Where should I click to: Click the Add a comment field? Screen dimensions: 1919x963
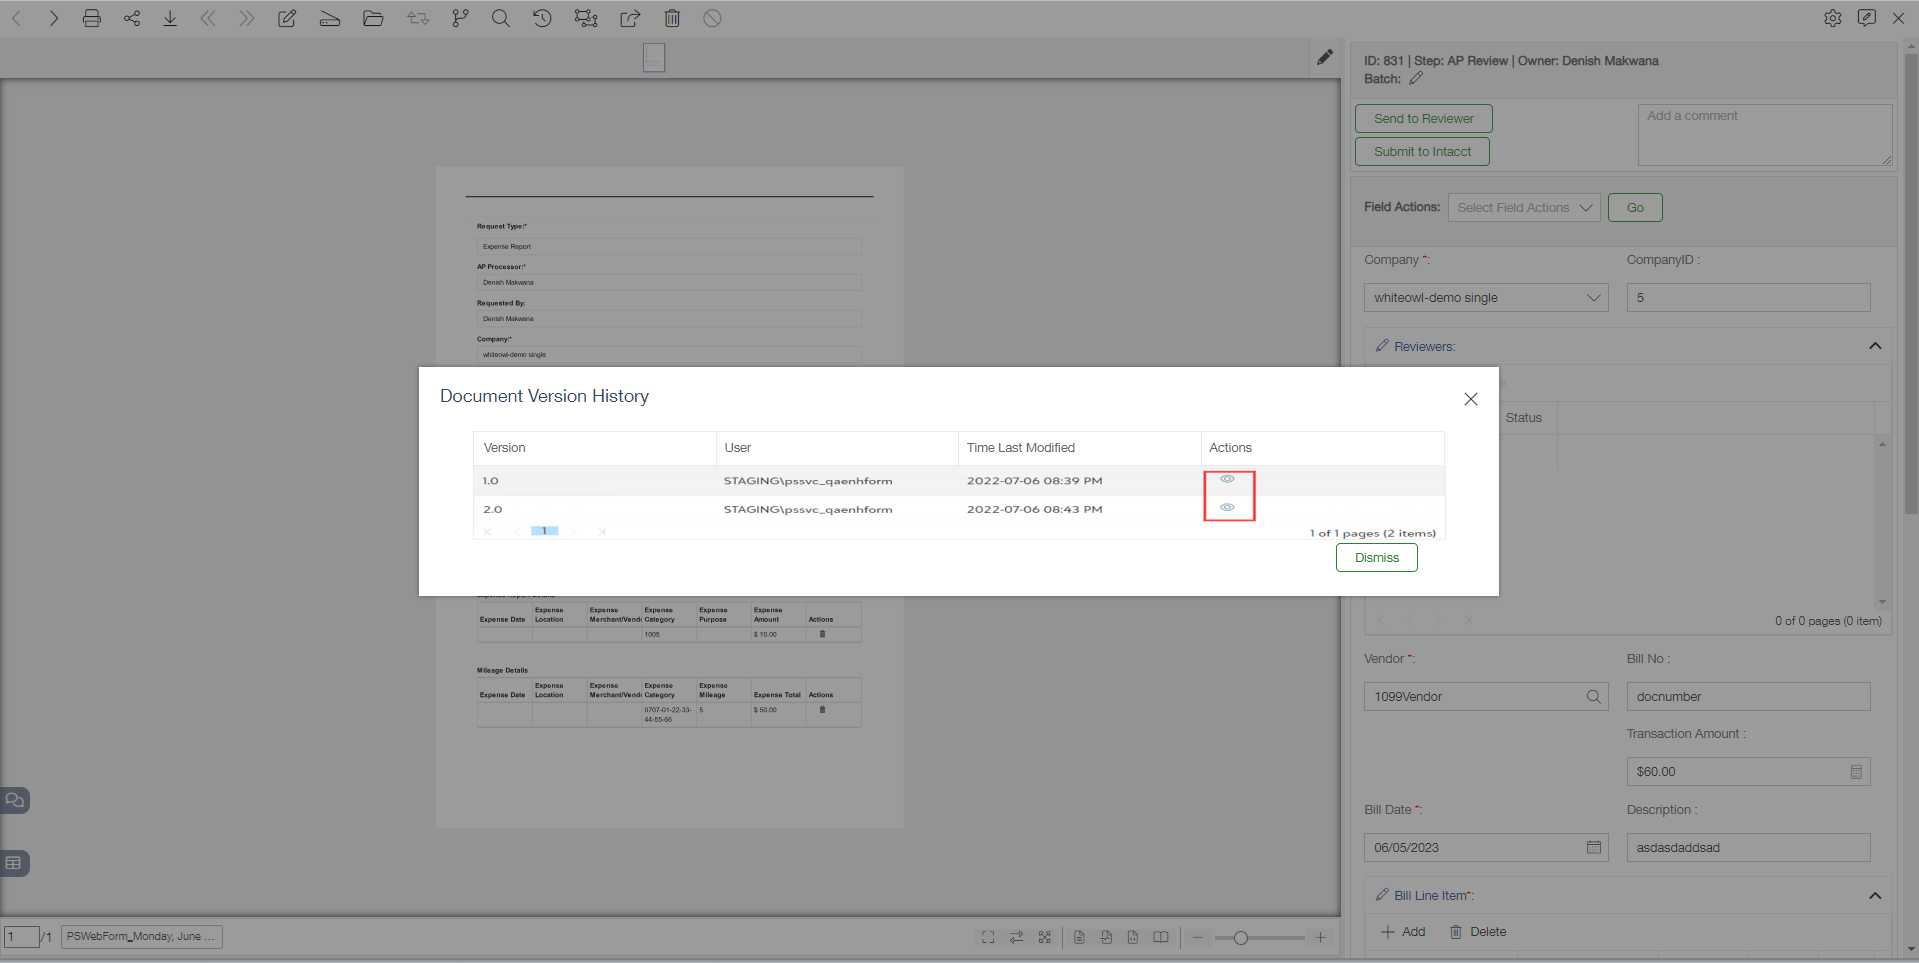(x=1765, y=135)
